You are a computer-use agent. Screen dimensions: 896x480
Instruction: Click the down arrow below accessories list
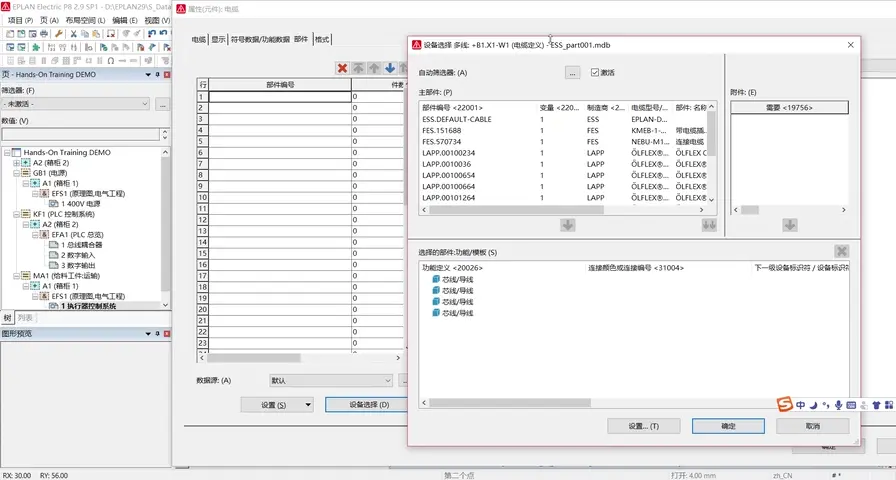[x=790, y=225]
